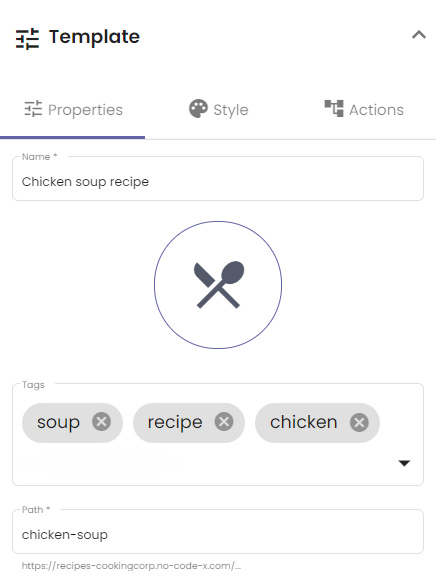Click the Name field with Chicken soup recipe
The image size is (436, 582).
pos(218,179)
